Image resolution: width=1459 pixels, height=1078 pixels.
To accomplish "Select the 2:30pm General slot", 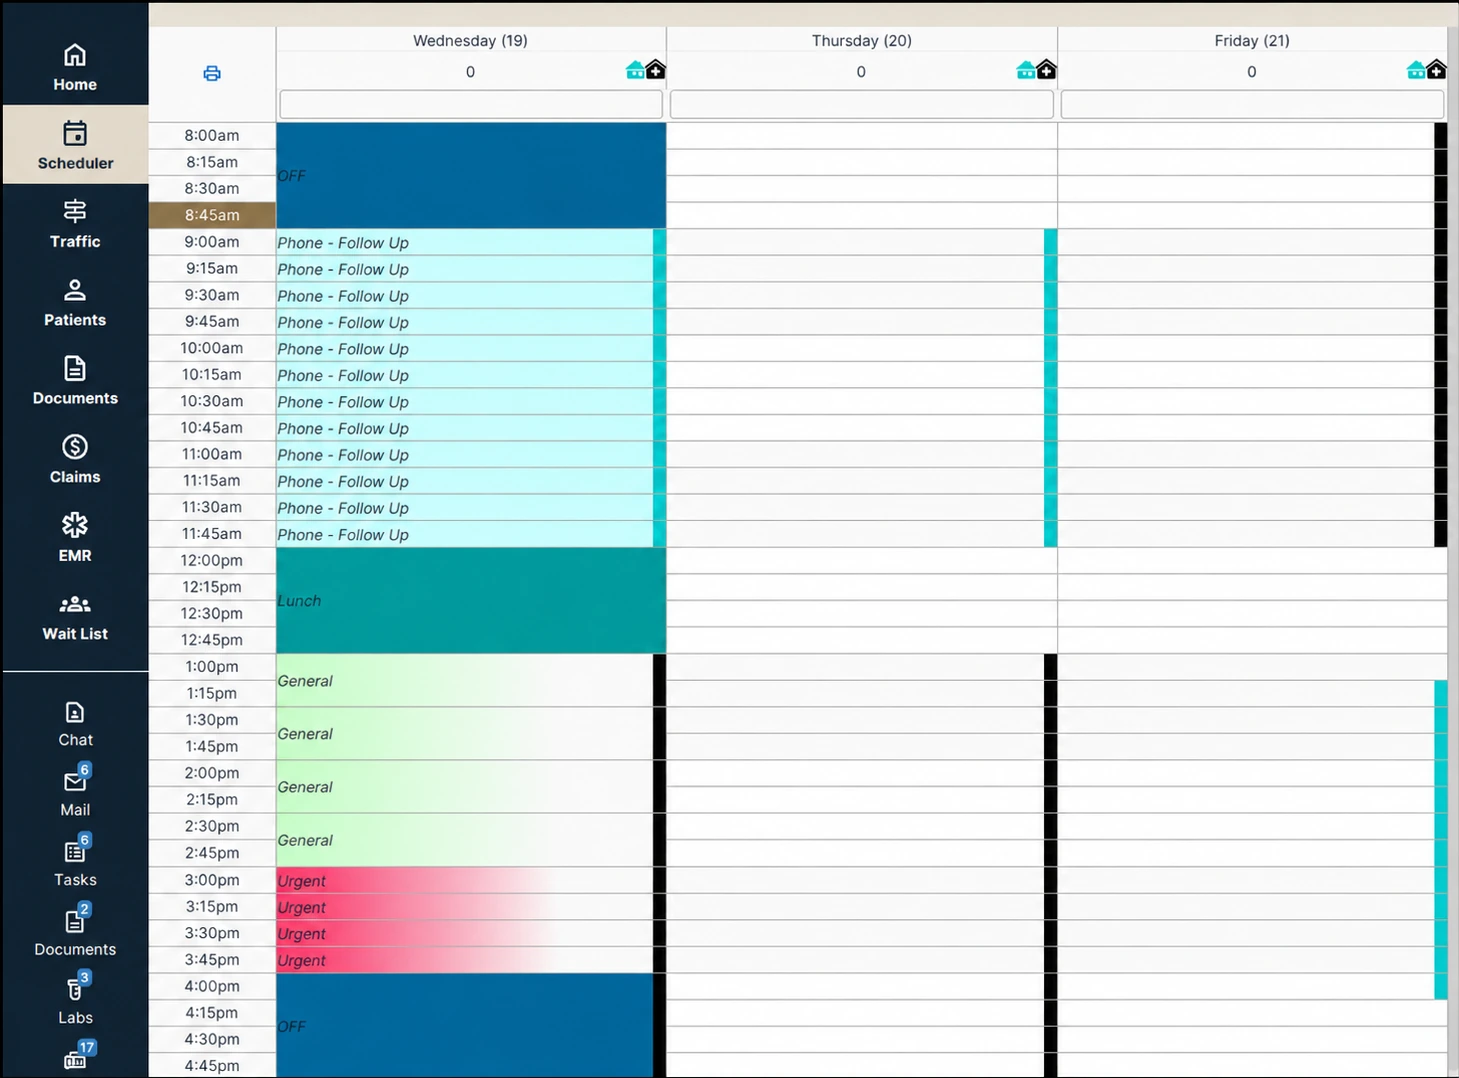I will coord(465,840).
